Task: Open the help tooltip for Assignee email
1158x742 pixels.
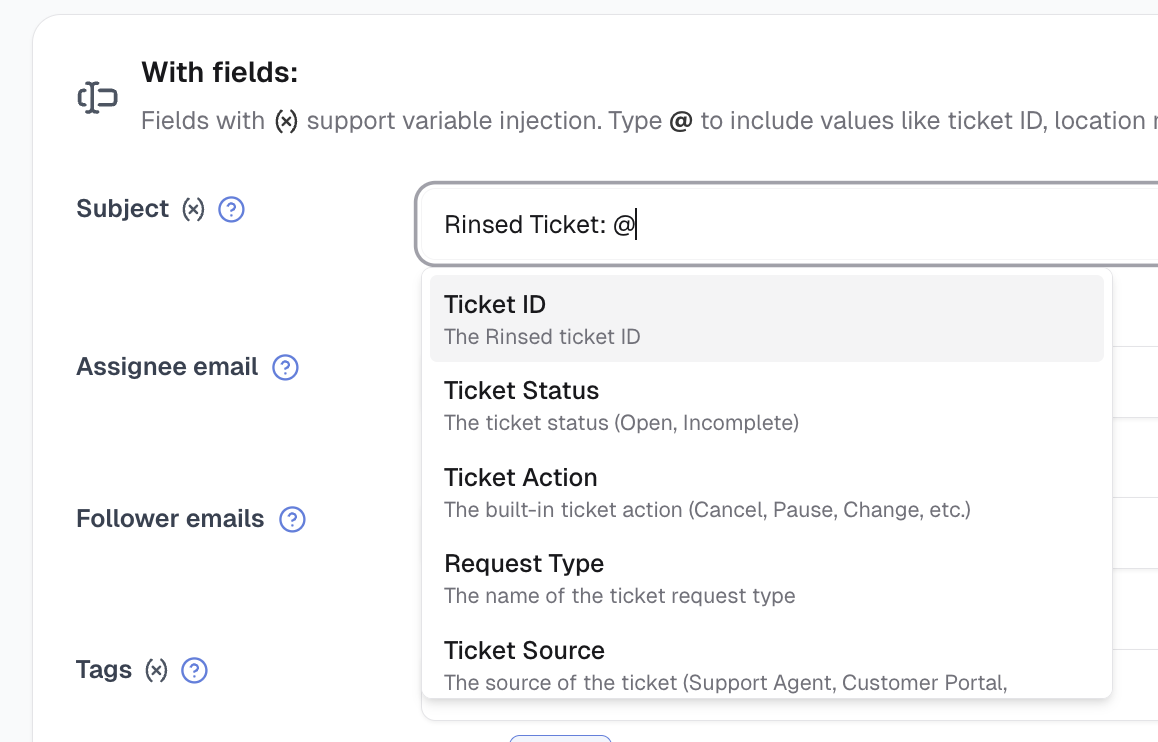Action: coord(285,368)
